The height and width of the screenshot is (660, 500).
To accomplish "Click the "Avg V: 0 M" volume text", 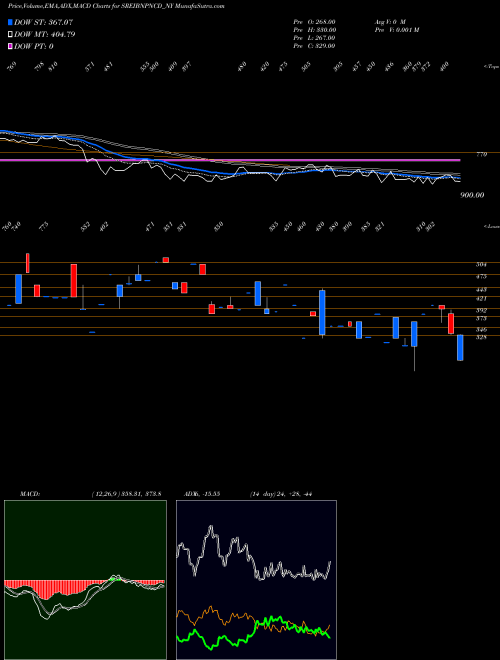I will pos(389,22).
